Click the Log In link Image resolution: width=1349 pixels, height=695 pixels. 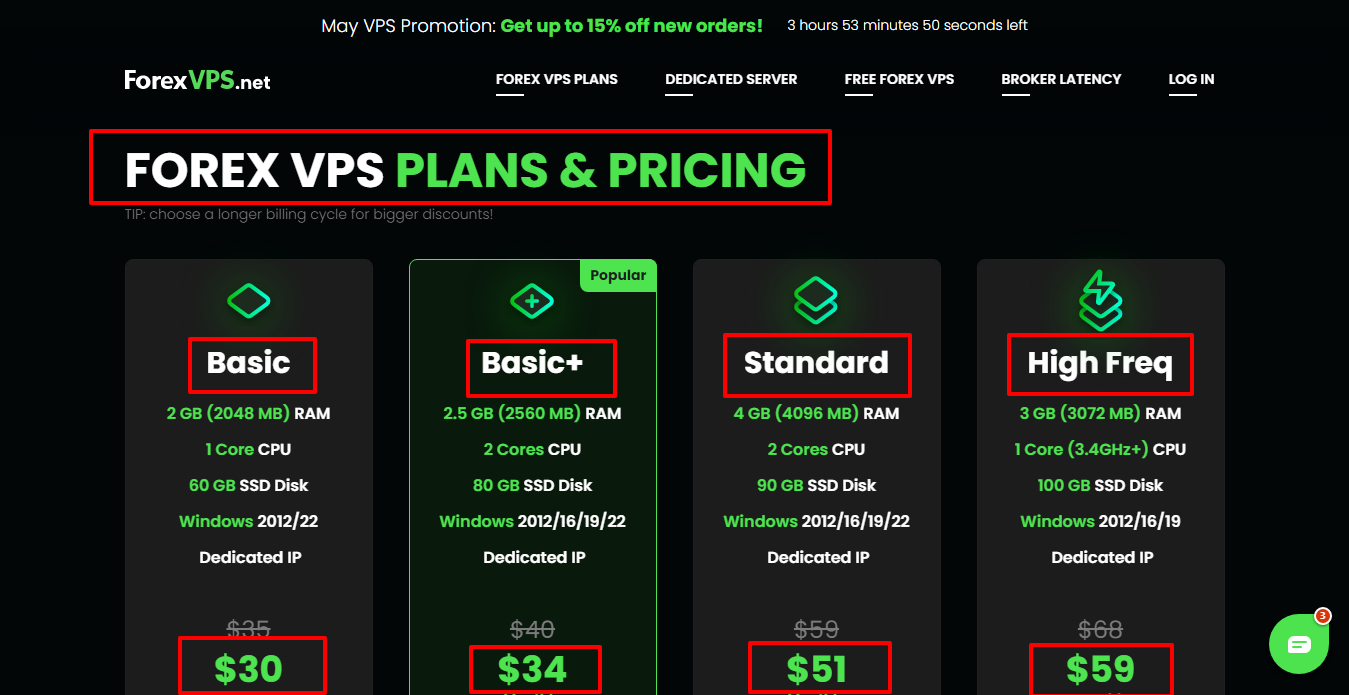[1191, 79]
